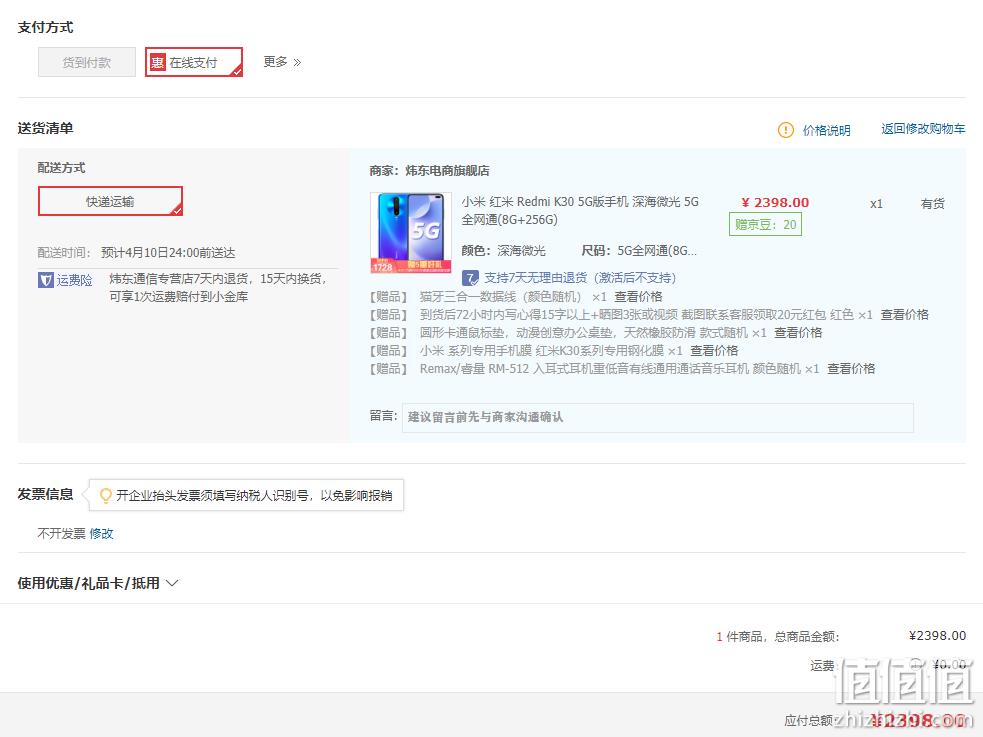Open the 运费险 link
Image resolution: width=983 pixels, height=737 pixels.
pos(74,280)
